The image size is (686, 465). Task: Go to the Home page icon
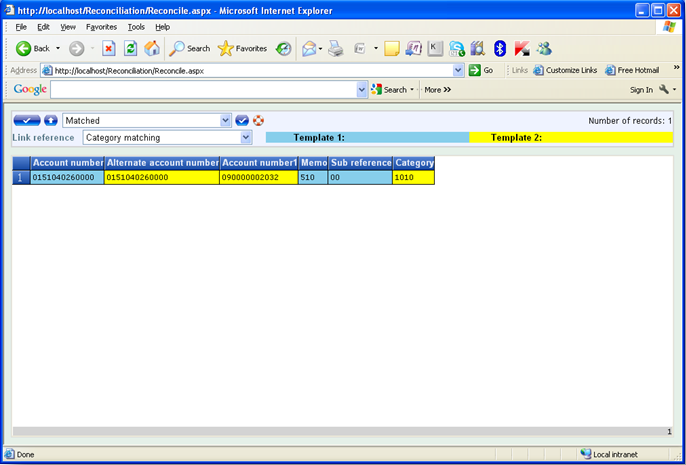tap(151, 48)
